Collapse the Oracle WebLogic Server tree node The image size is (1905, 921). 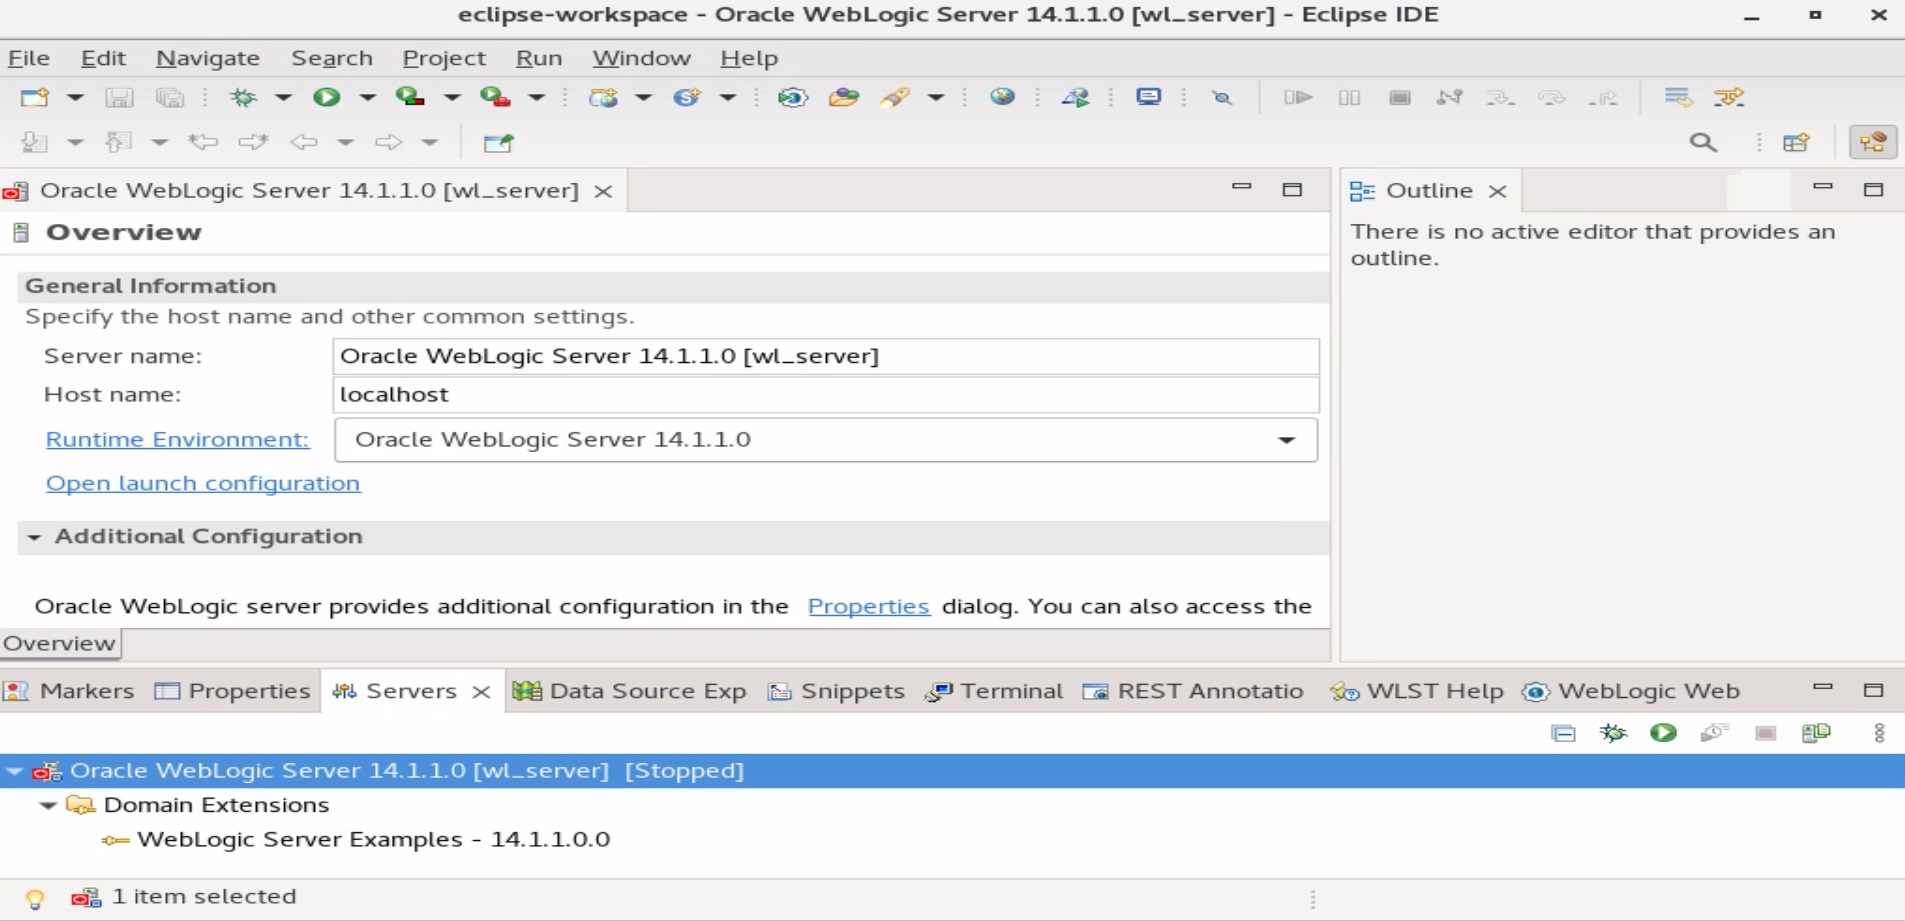[x=15, y=771]
